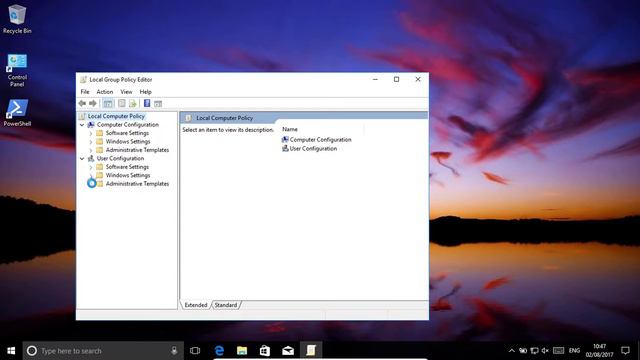The height and width of the screenshot is (360, 640).
Task: Click User Configuration label in the Name list
Action: click(x=313, y=149)
